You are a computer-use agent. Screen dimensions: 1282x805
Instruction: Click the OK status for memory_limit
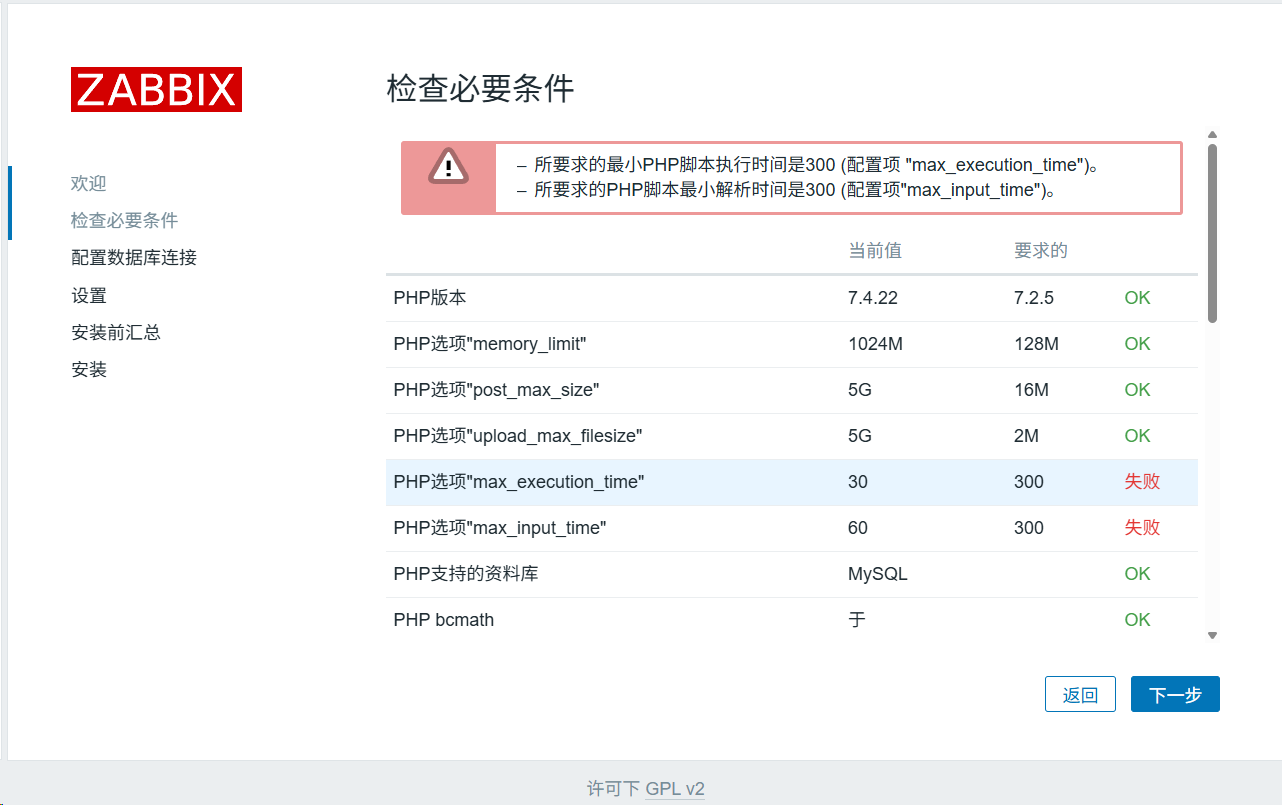(x=1137, y=344)
